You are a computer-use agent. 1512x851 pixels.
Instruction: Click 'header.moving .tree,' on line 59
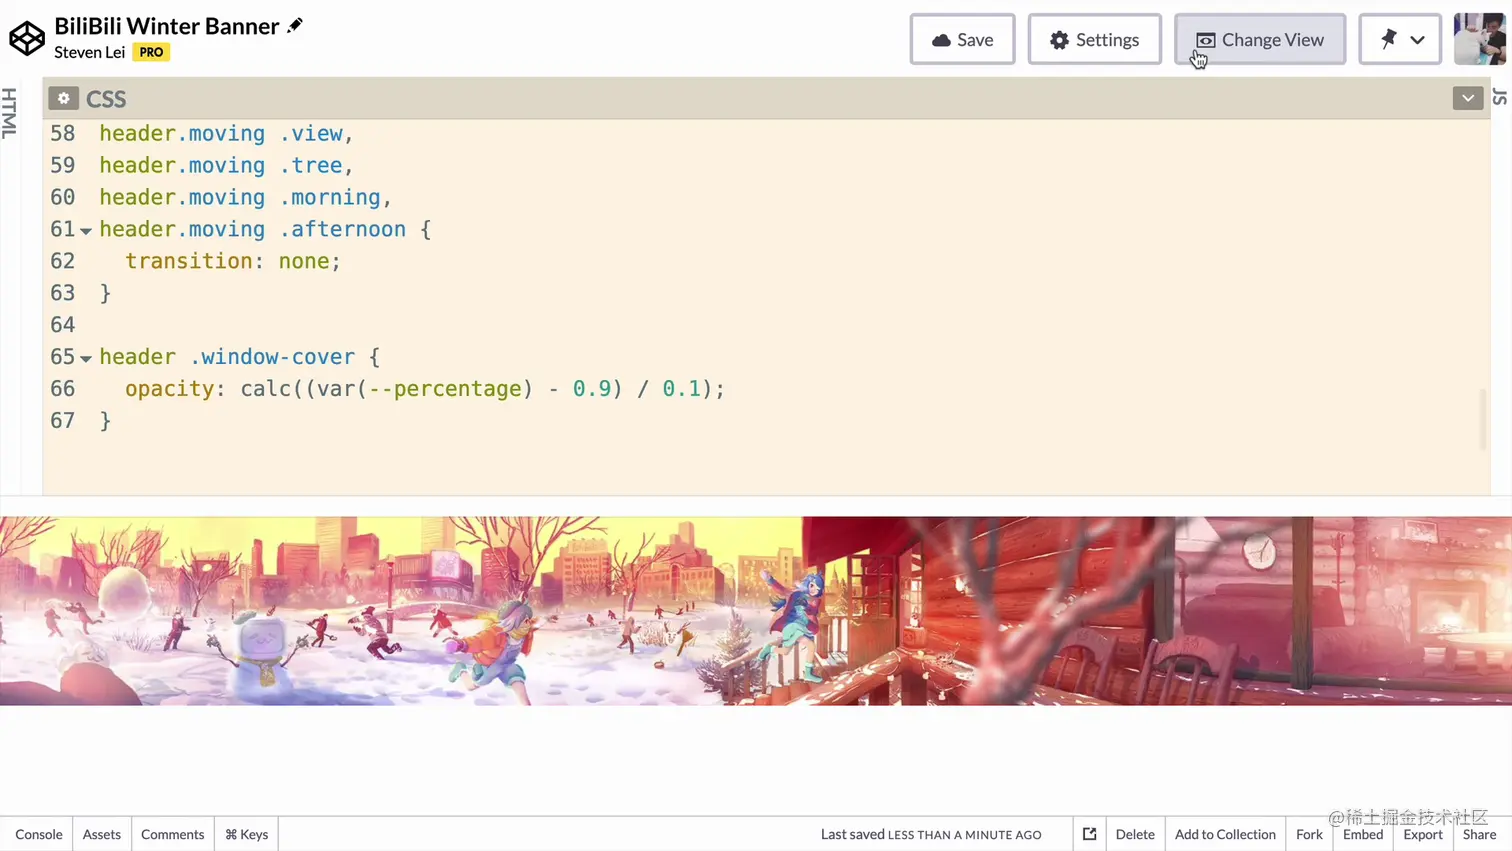[x=226, y=165]
